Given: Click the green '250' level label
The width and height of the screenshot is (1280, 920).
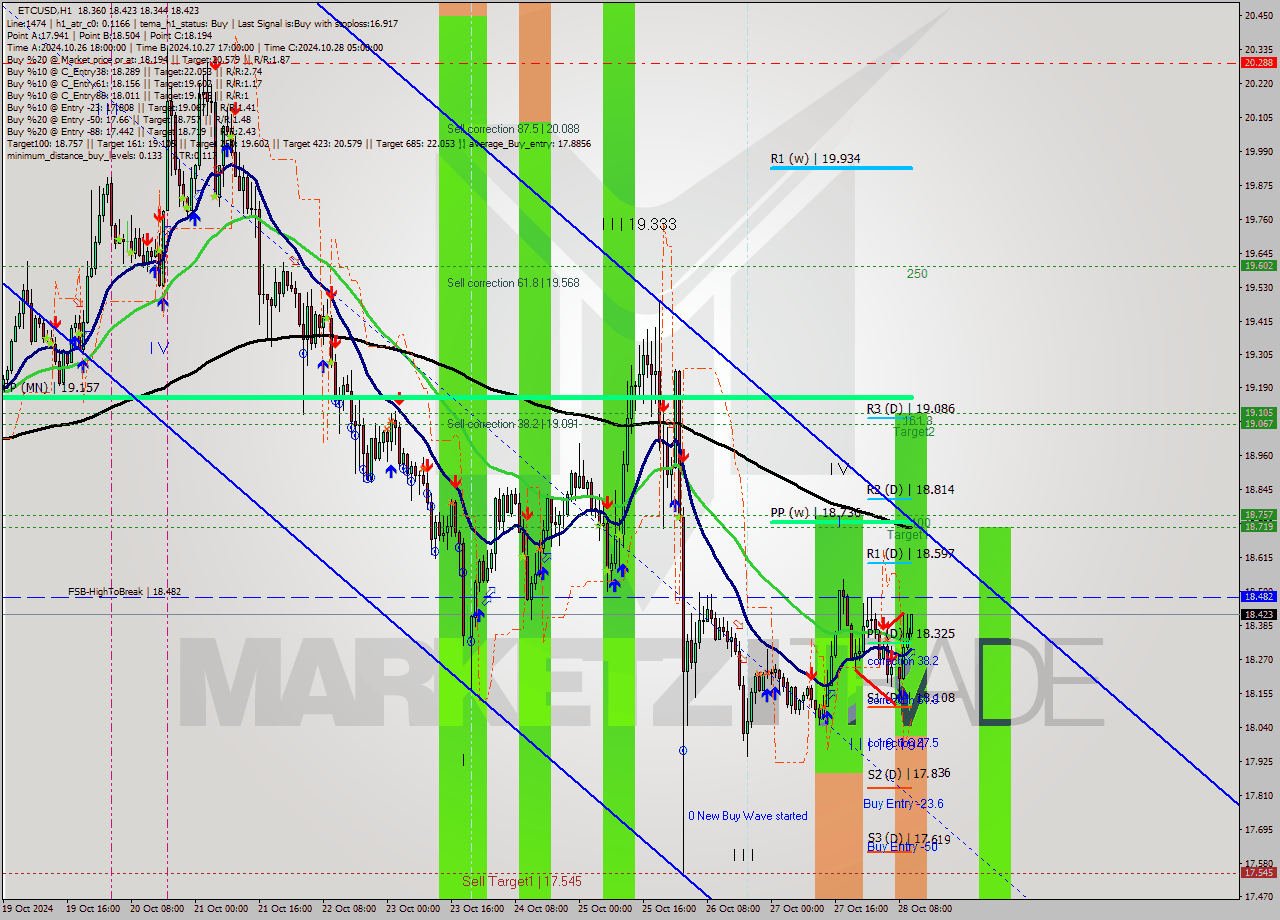Looking at the screenshot, I should tap(917, 273).
